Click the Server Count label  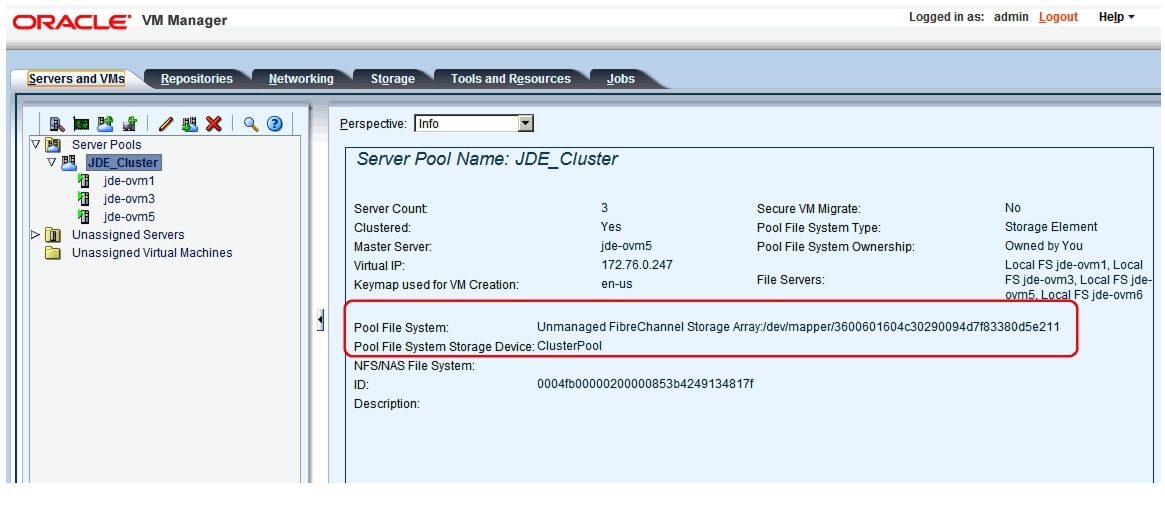pos(391,209)
